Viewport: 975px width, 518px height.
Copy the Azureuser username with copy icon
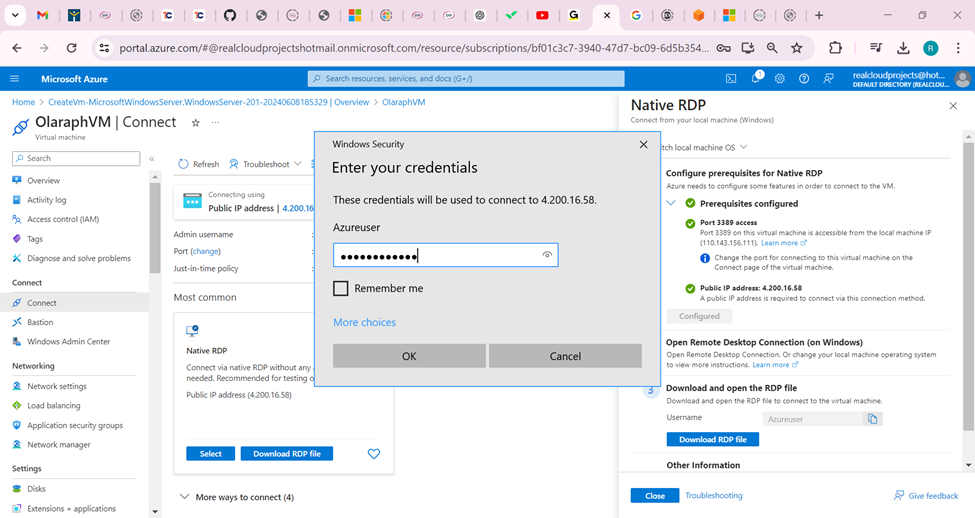[872, 419]
